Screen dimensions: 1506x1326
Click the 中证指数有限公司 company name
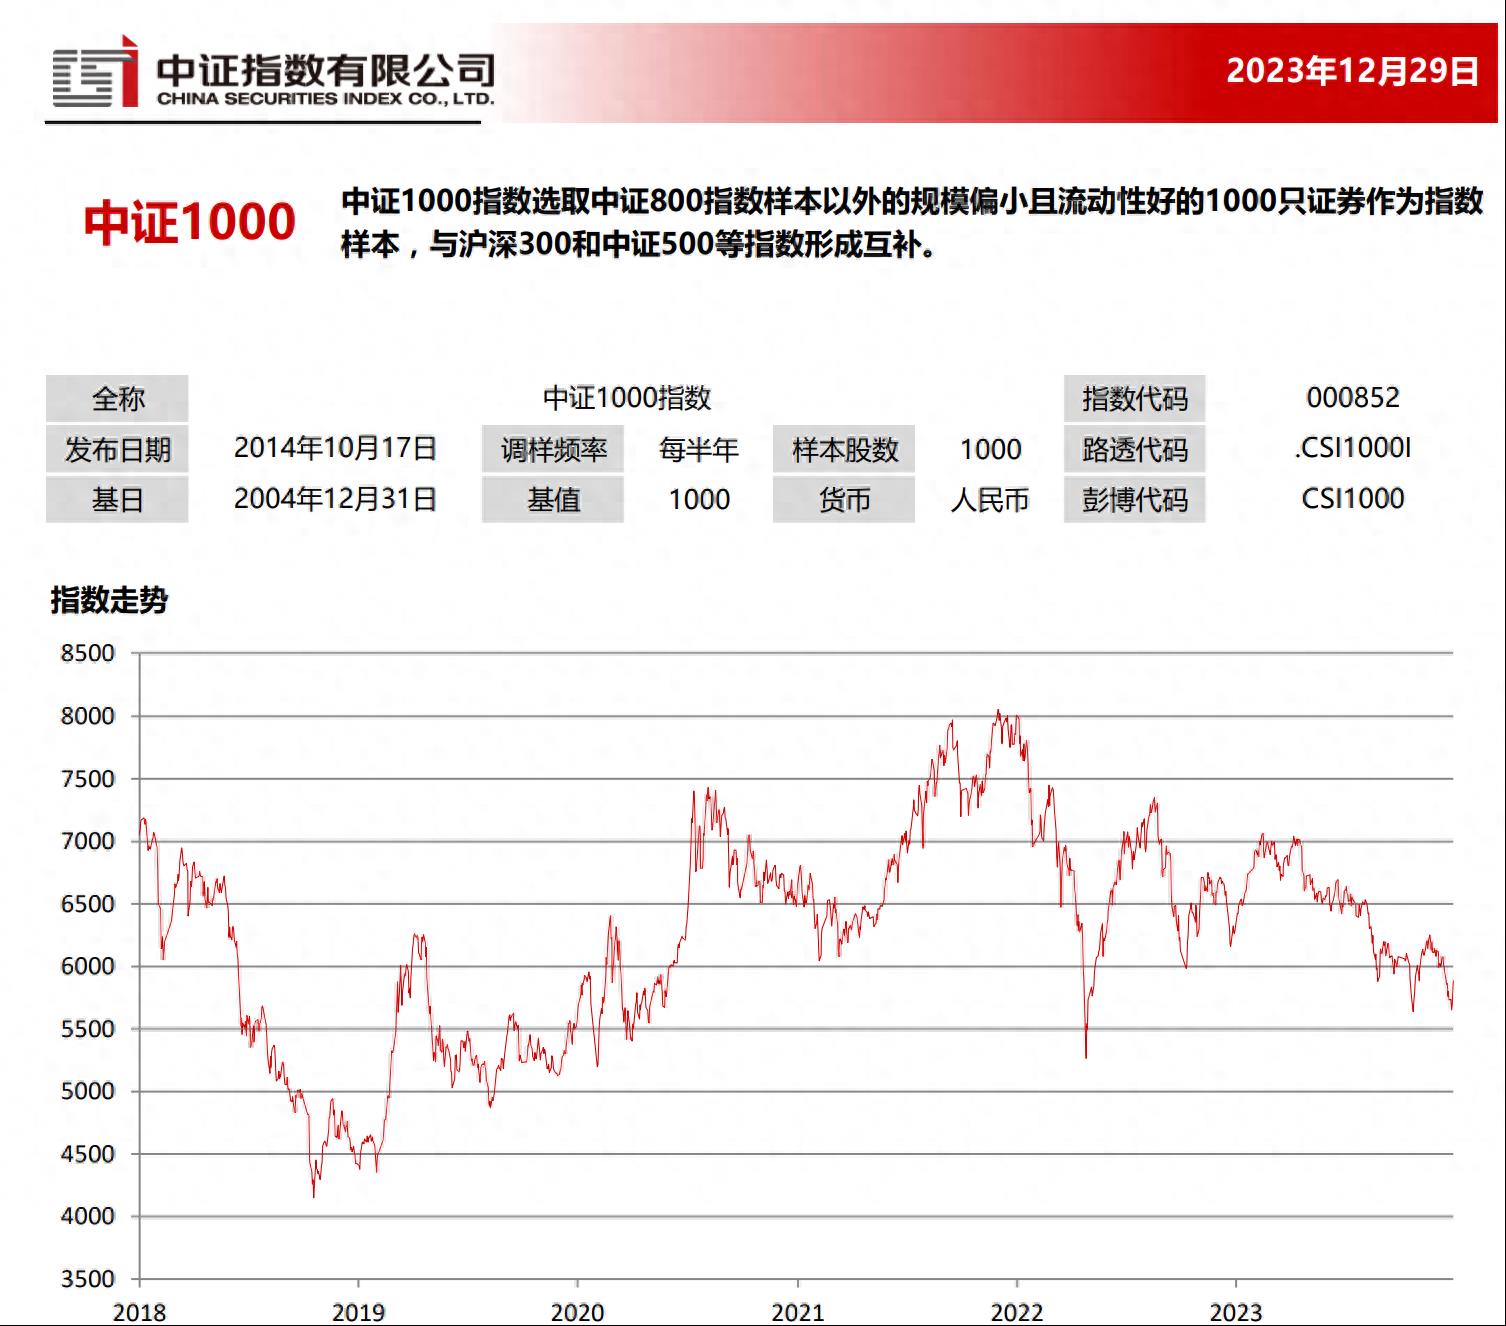324,70
